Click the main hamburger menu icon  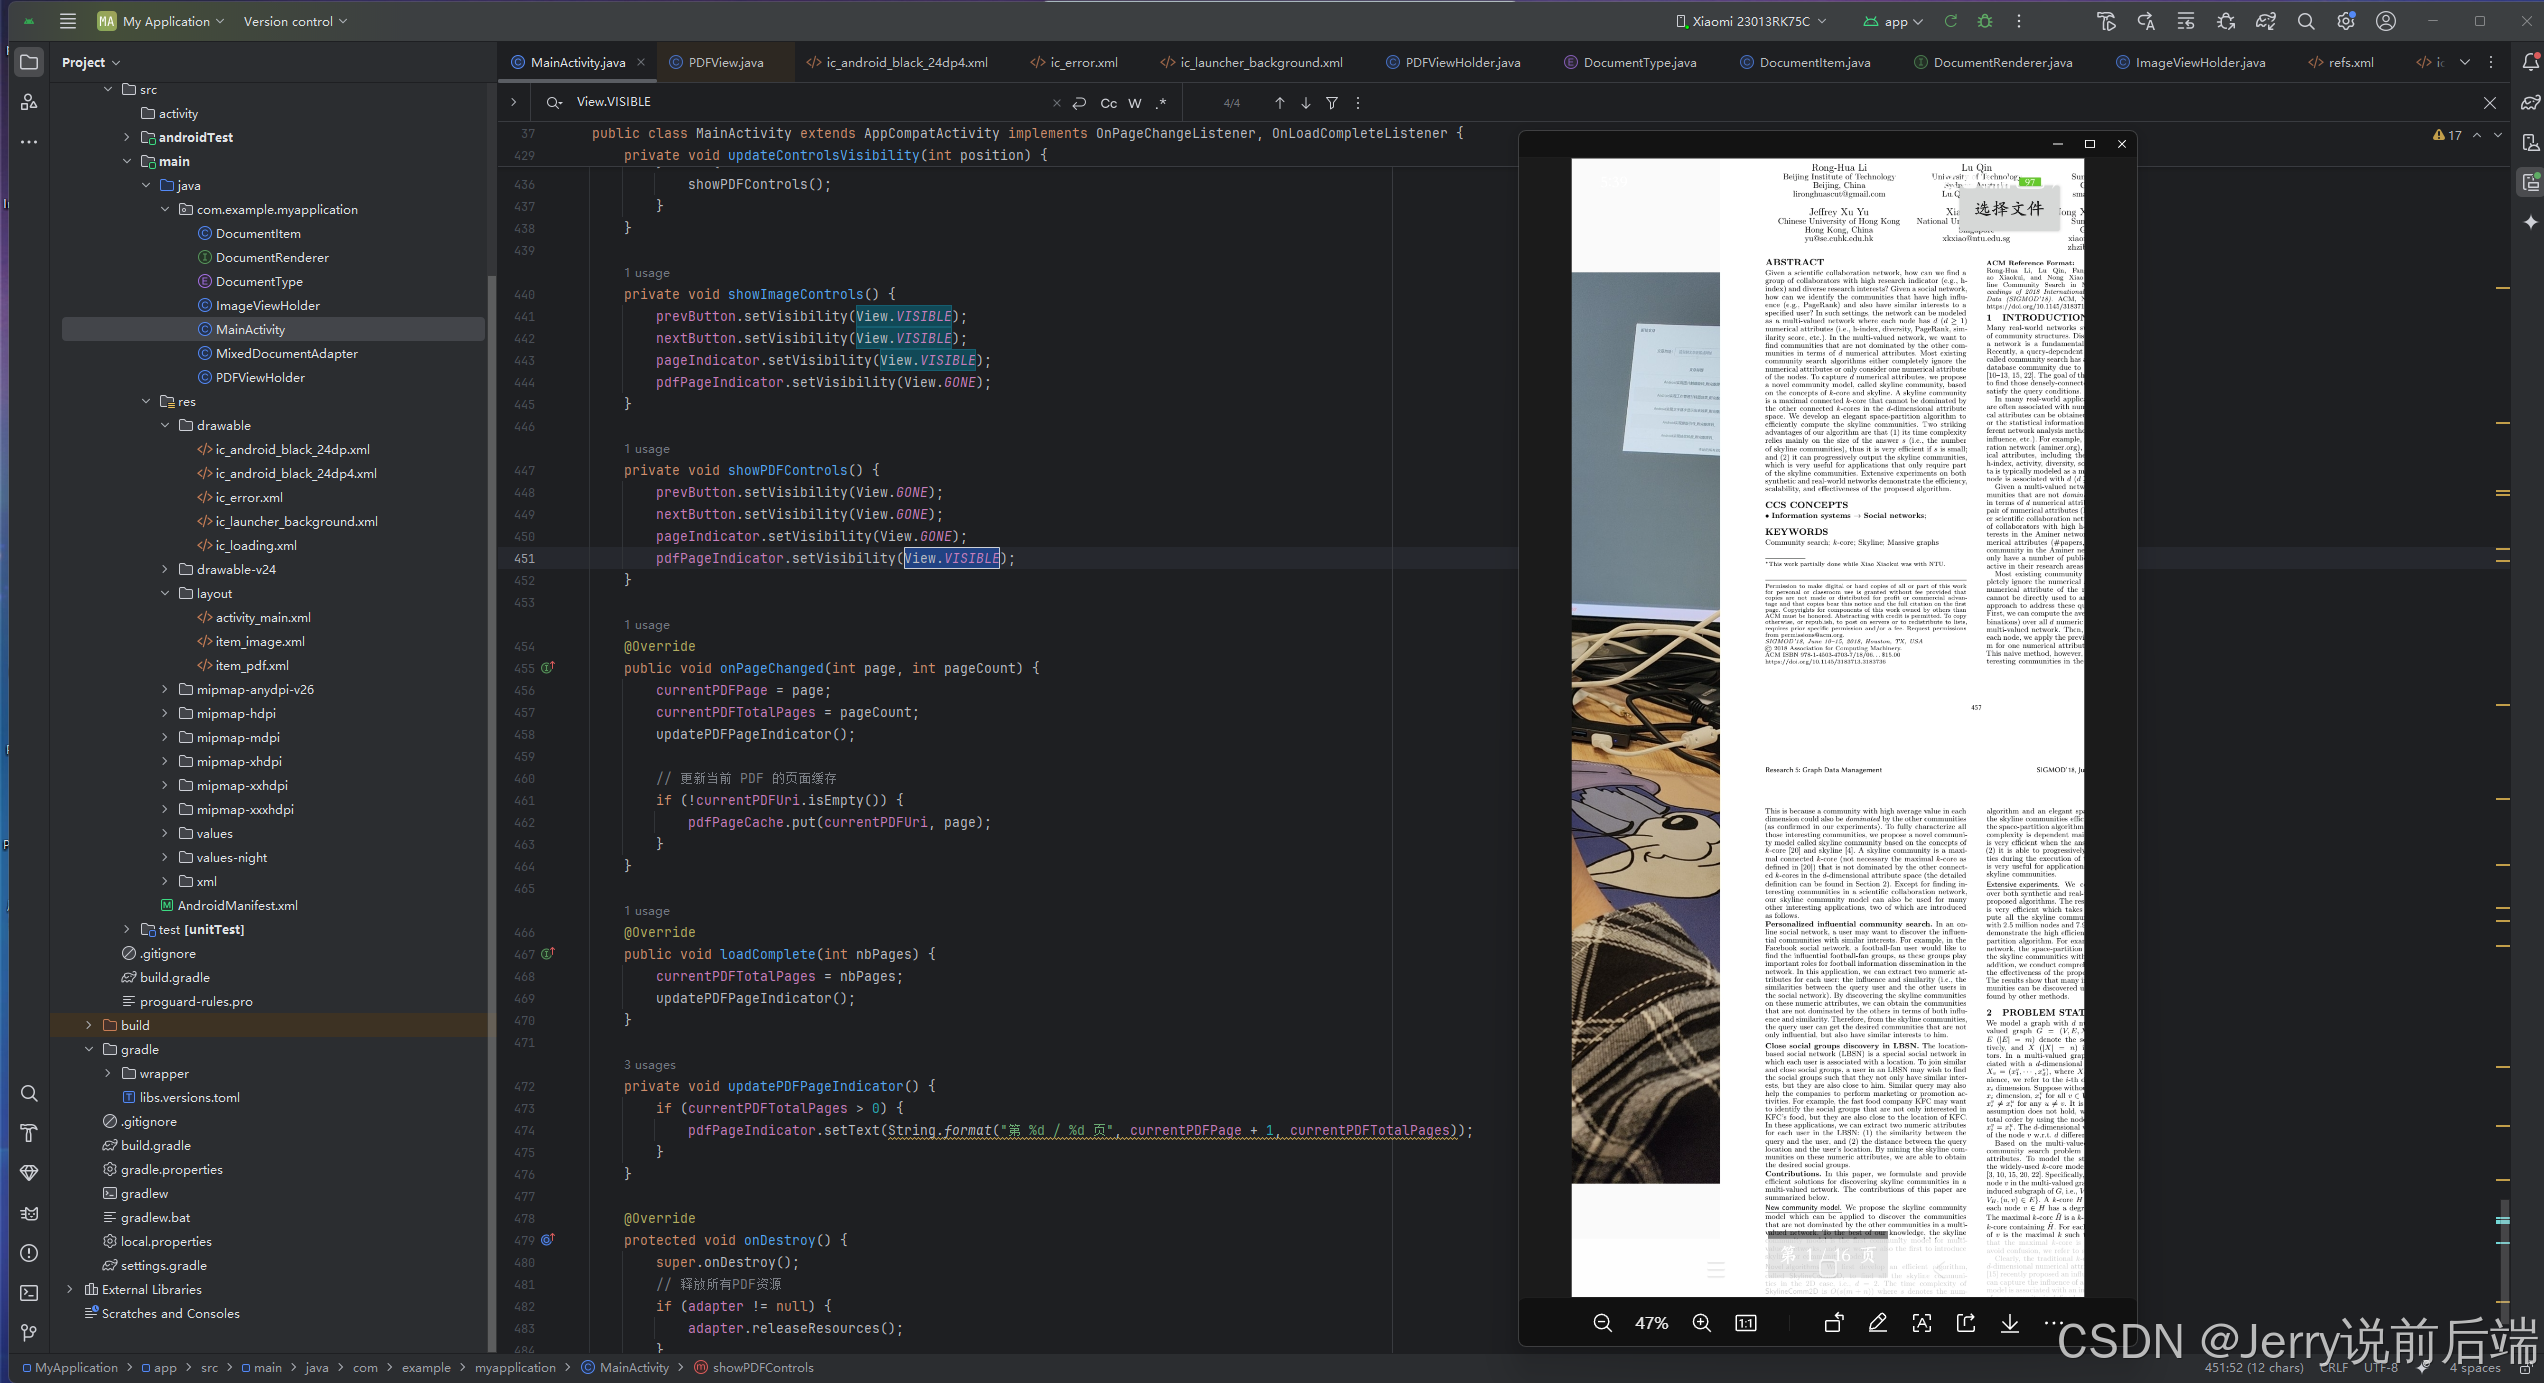67,21
